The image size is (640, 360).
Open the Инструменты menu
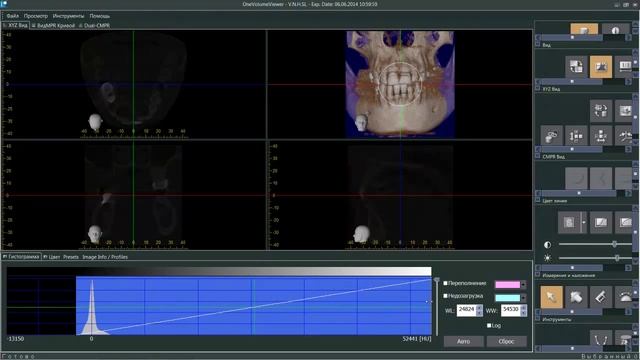tap(68, 16)
